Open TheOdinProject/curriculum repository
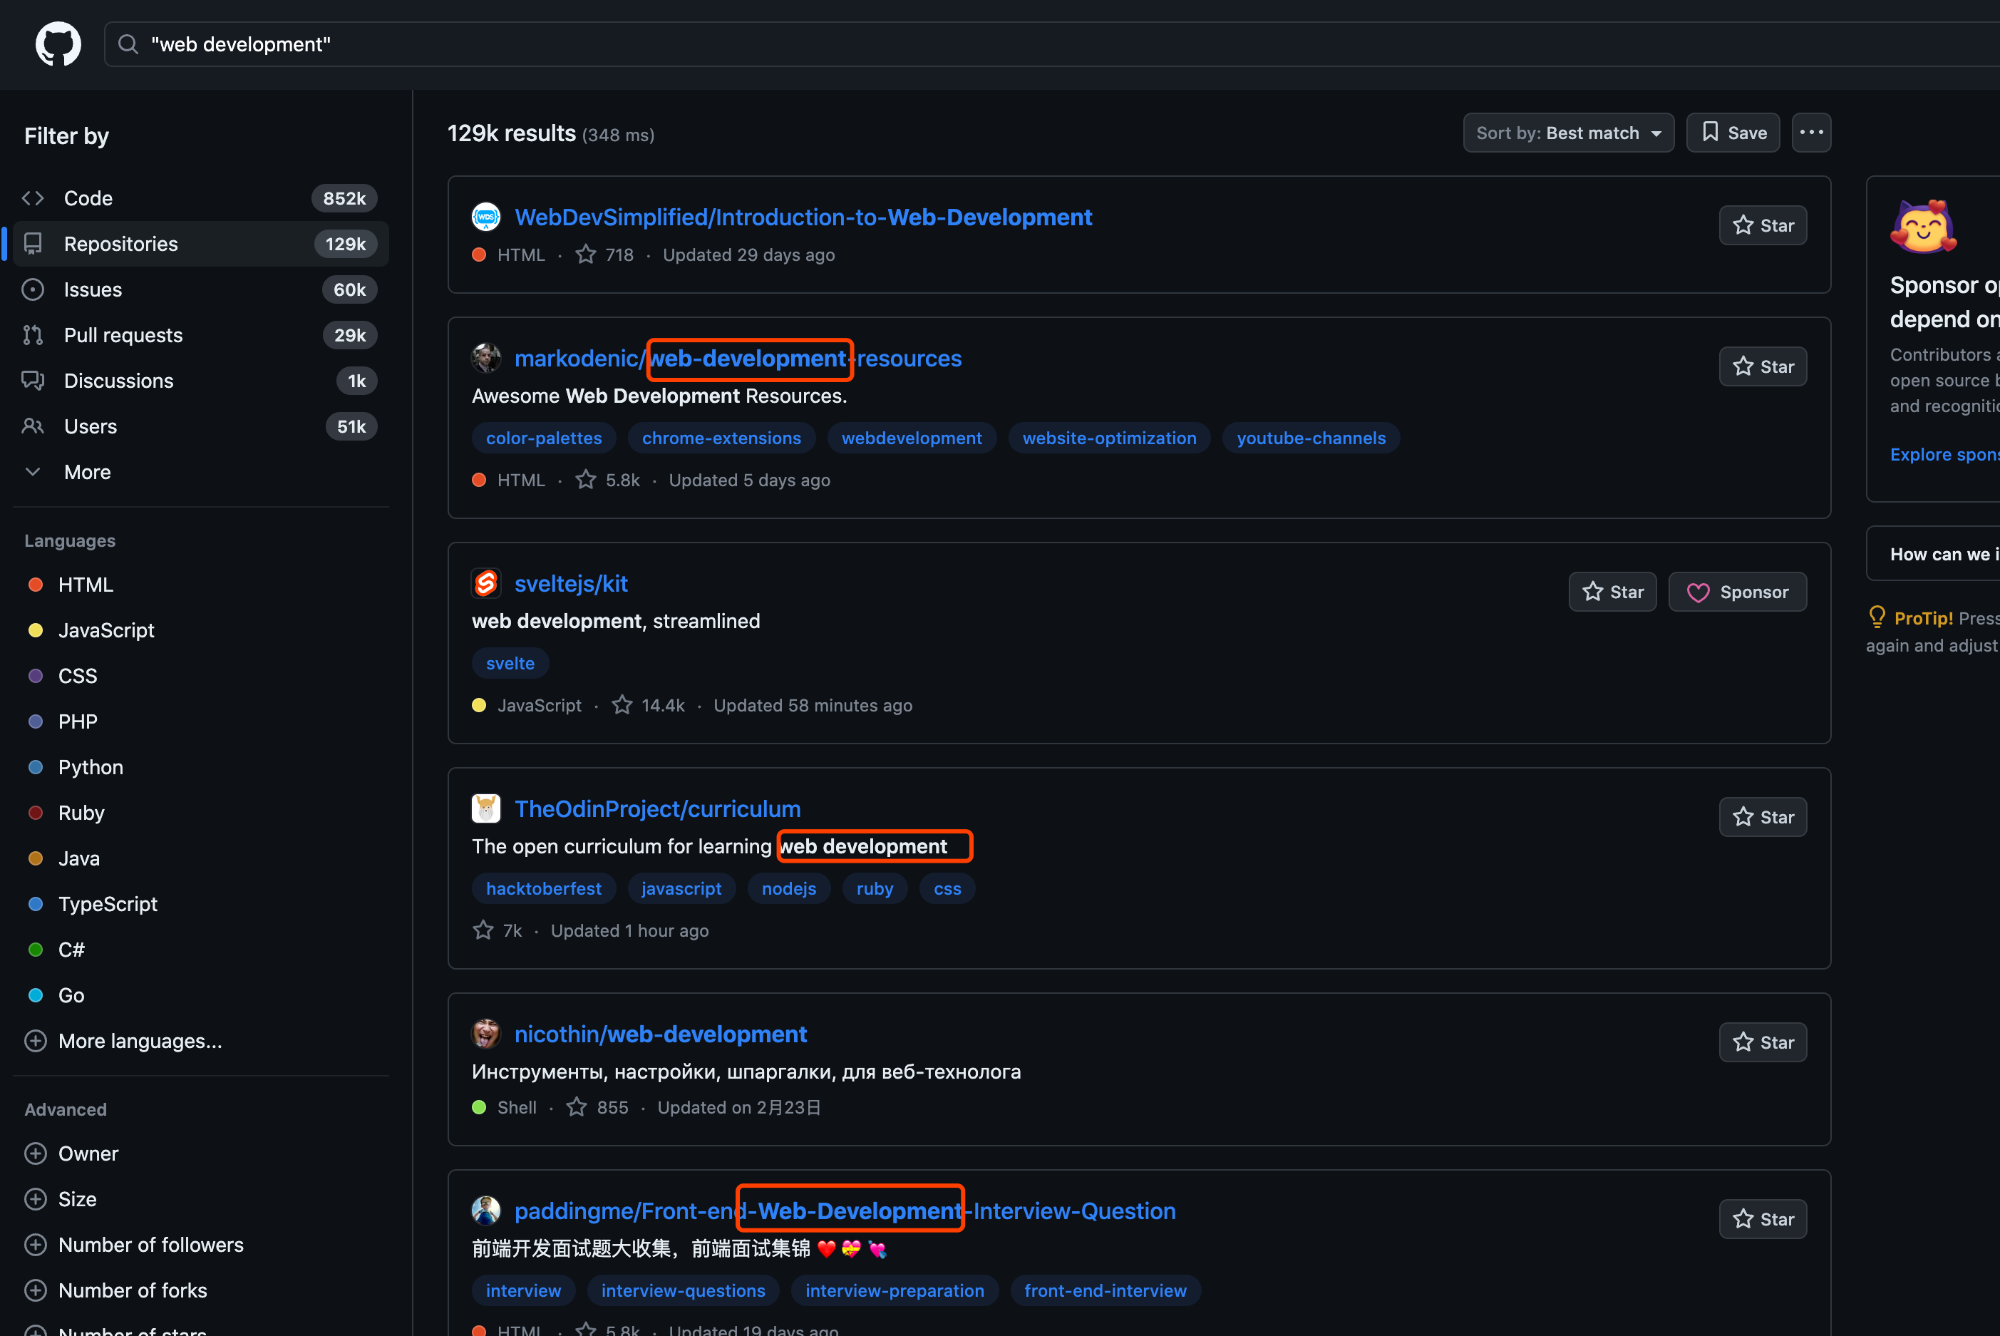Image resolution: width=2000 pixels, height=1336 pixels. pyautogui.click(x=657, y=809)
